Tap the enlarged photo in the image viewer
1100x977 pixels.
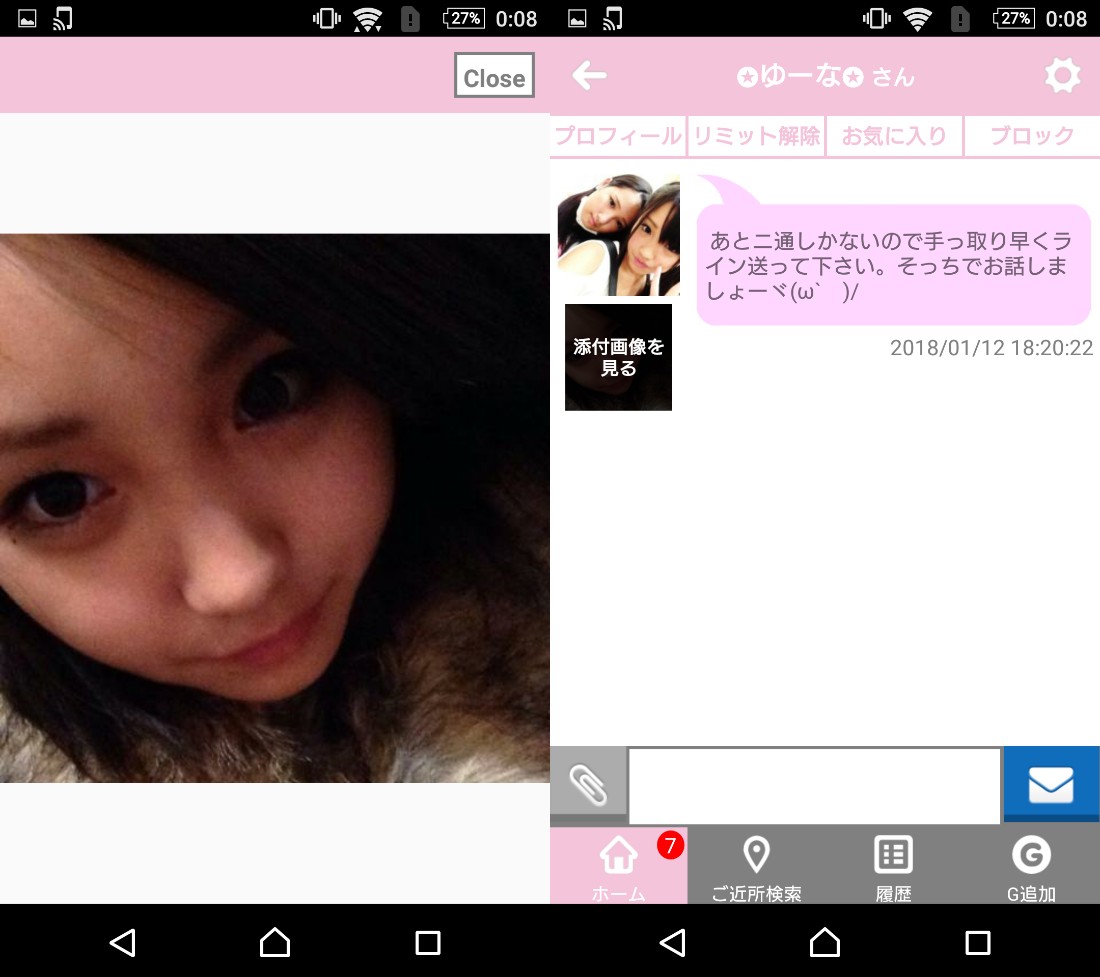pos(275,508)
